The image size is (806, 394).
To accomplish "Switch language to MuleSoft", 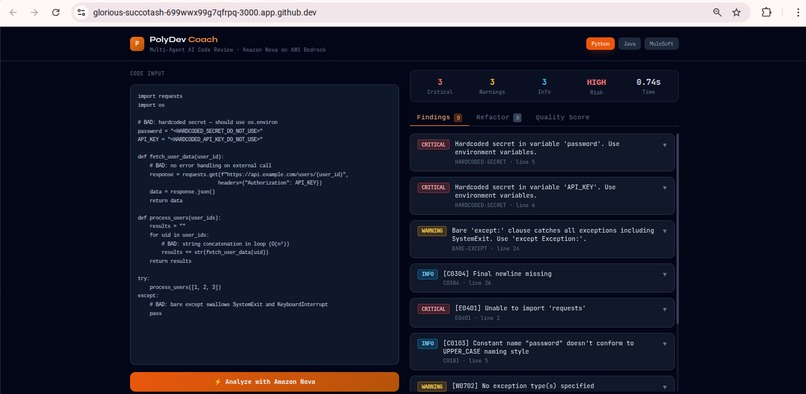I will pos(662,44).
